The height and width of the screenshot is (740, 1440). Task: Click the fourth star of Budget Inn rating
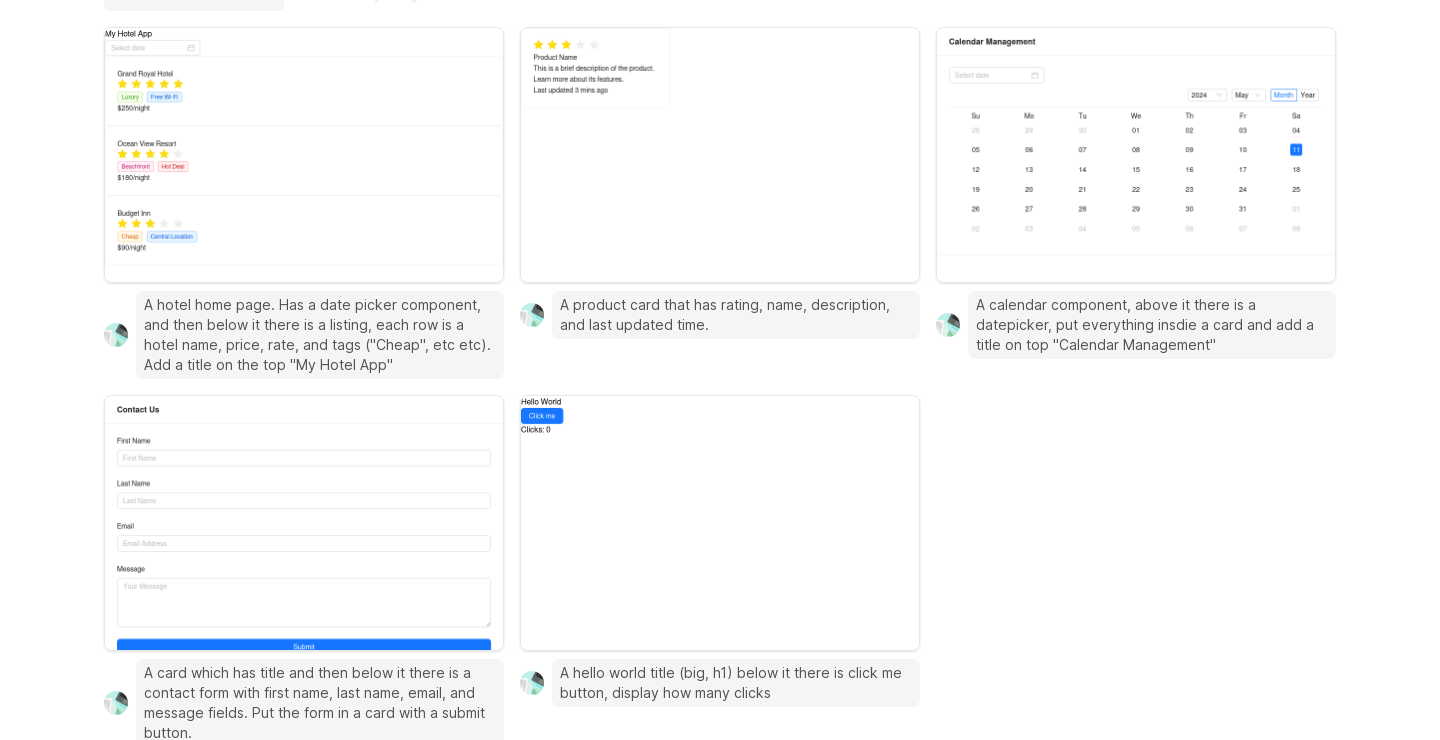(165, 224)
